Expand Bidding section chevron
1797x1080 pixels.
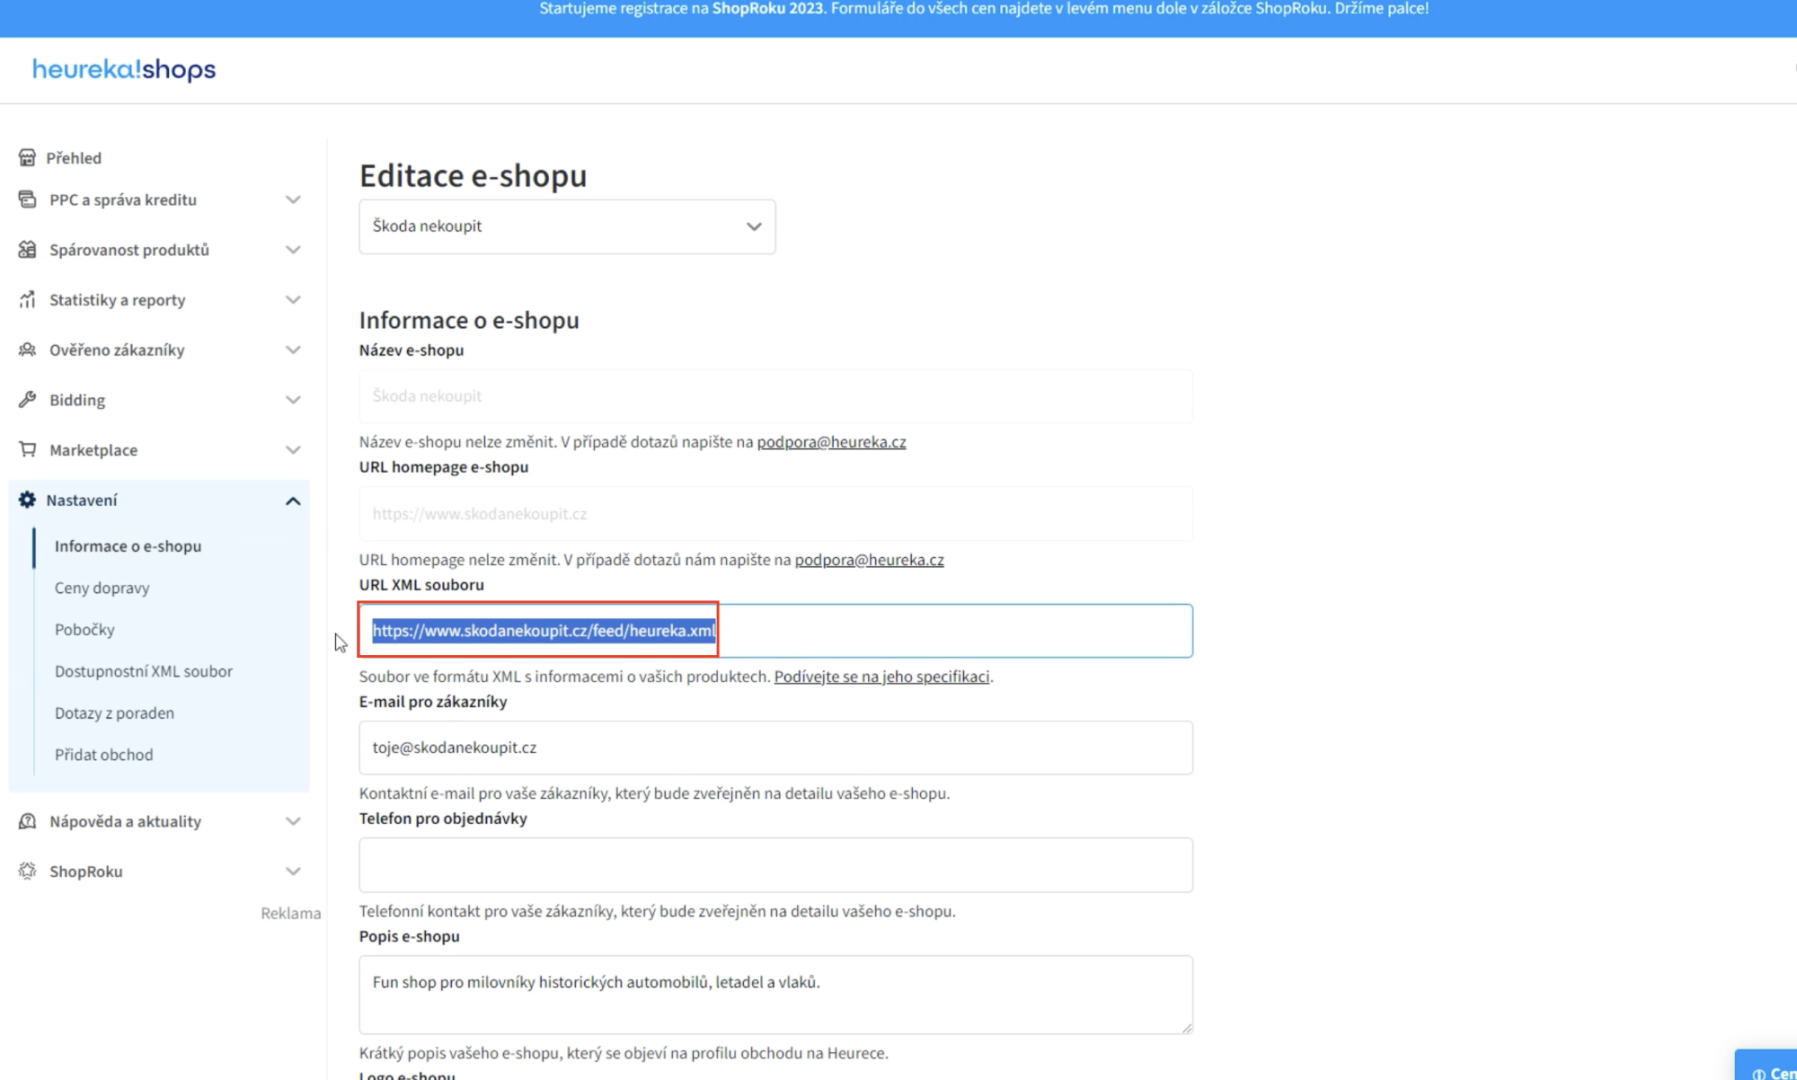pos(293,400)
